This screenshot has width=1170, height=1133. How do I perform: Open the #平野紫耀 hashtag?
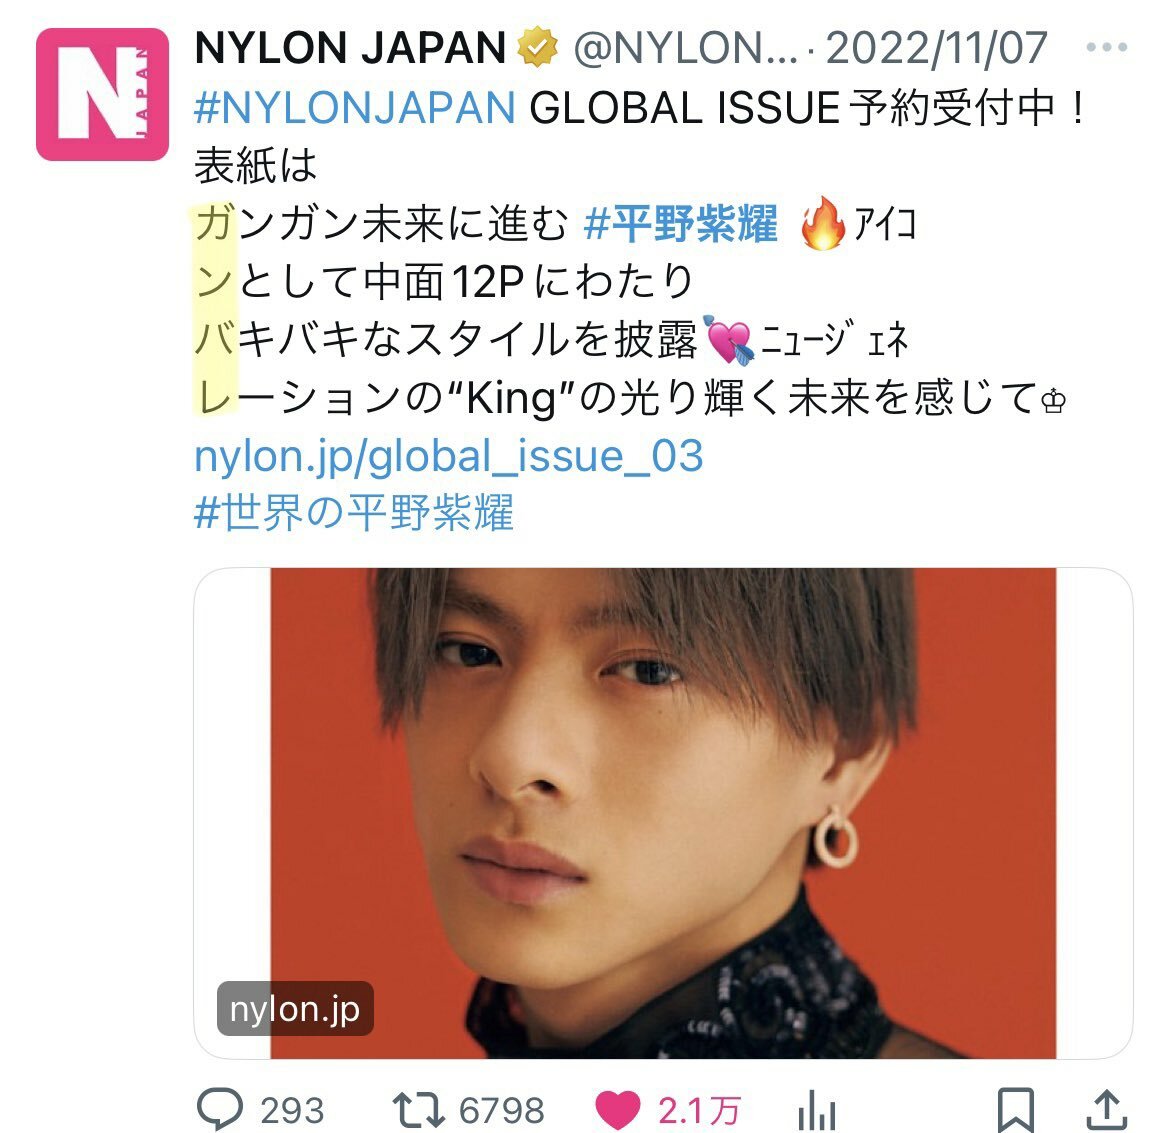(x=681, y=223)
